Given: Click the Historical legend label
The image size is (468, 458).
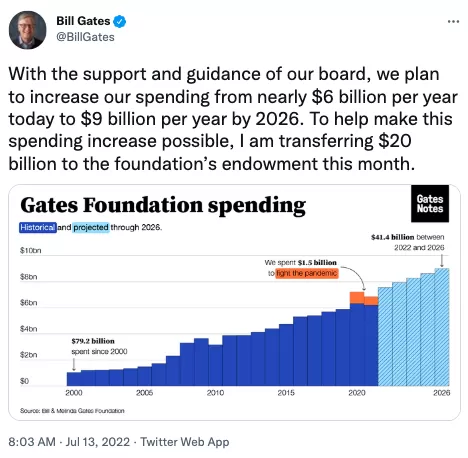Looking at the screenshot, I should 38,227.
